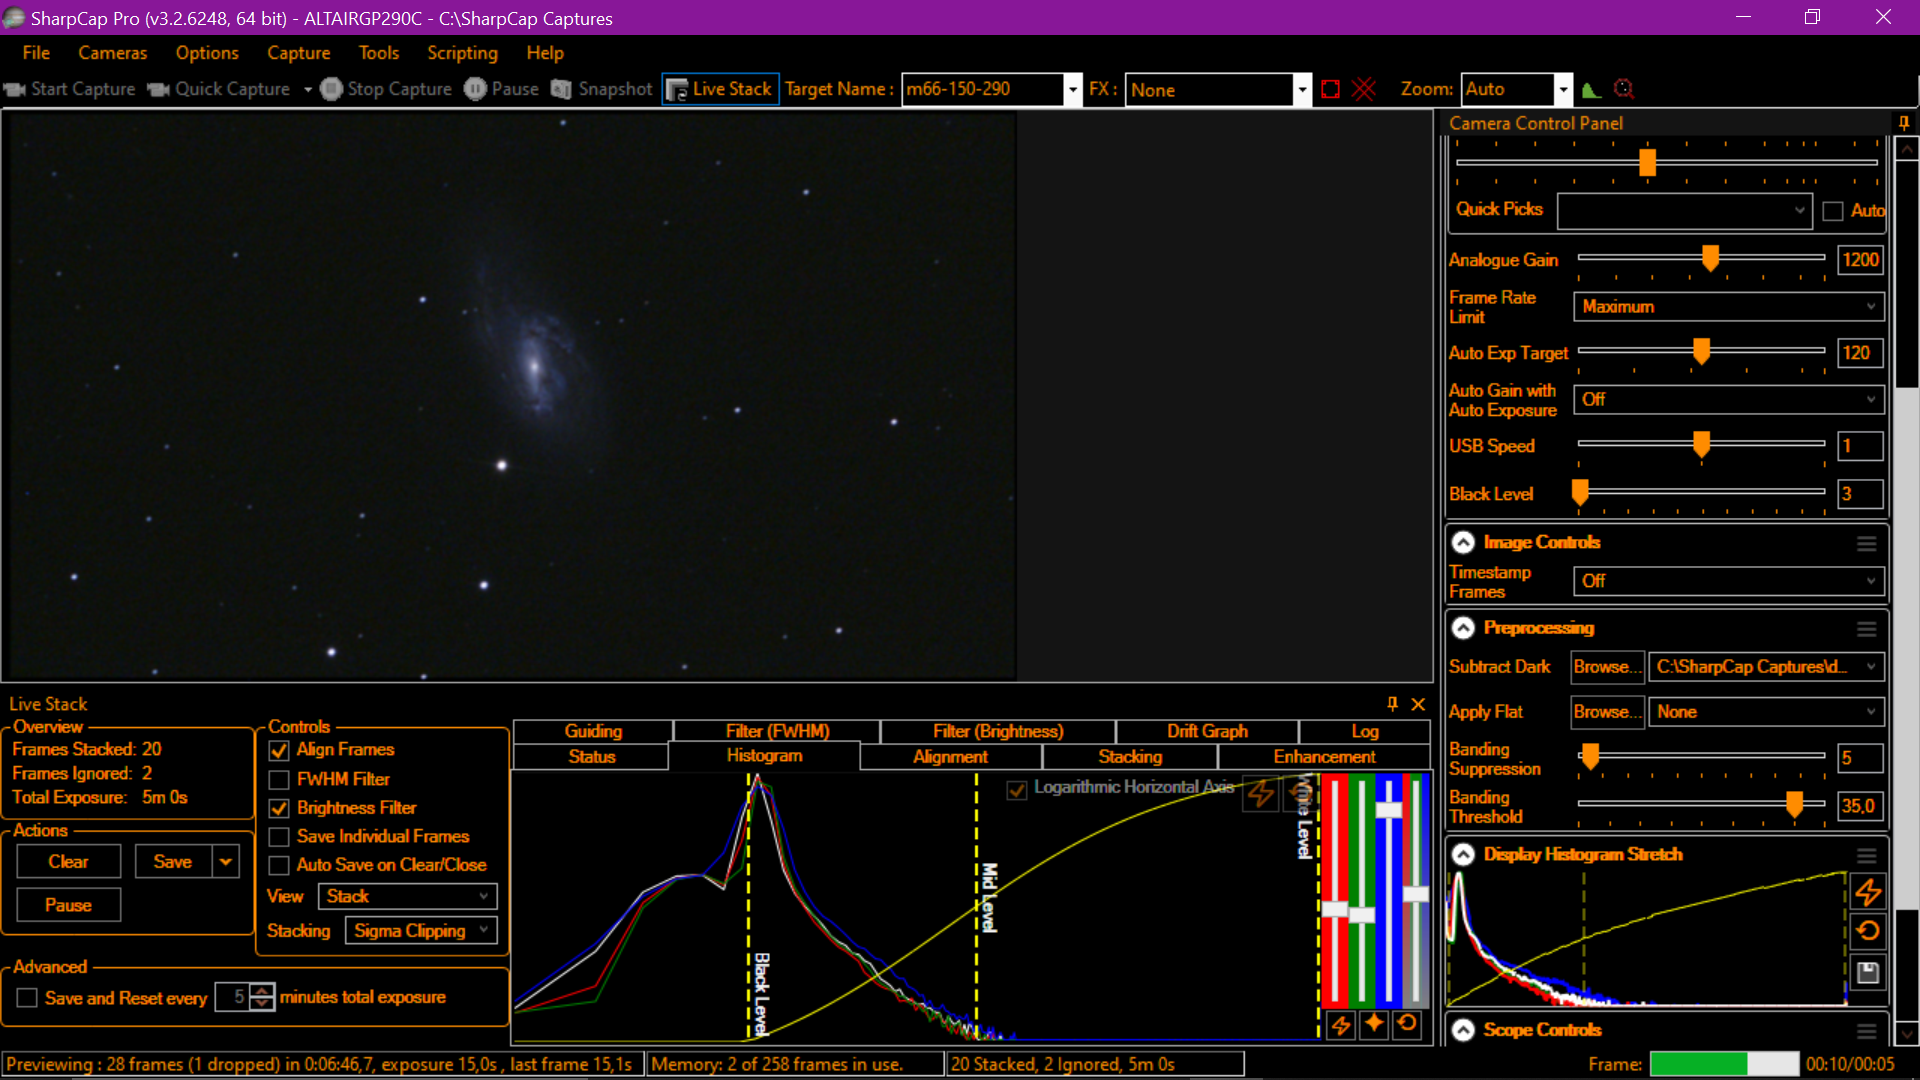
Task: Open Display Histogram Stretch hamburger menu
Action: tap(1867, 855)
